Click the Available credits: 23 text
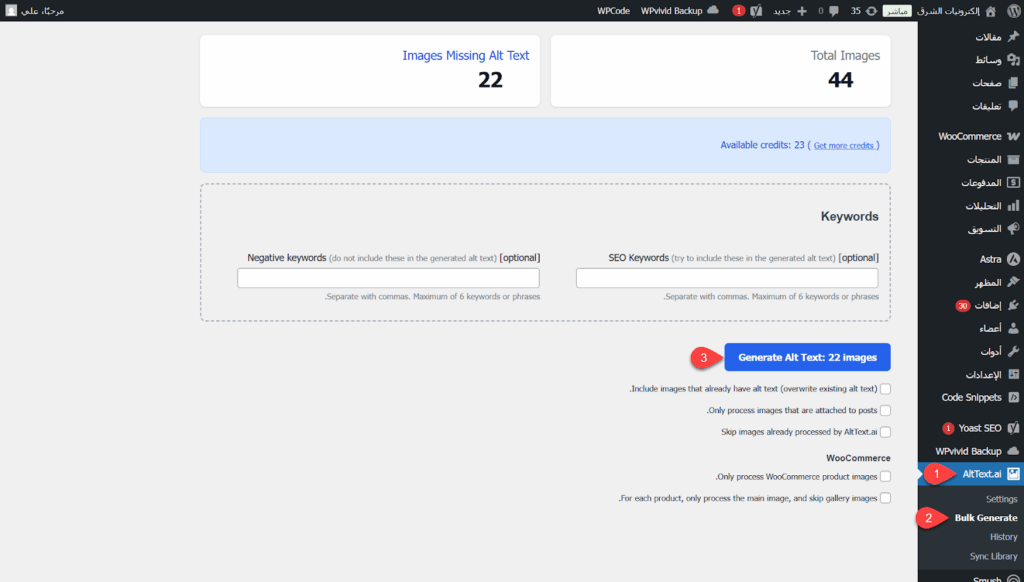The height and width of the screenshot is (582, 1024). click(x=762, y=145)
